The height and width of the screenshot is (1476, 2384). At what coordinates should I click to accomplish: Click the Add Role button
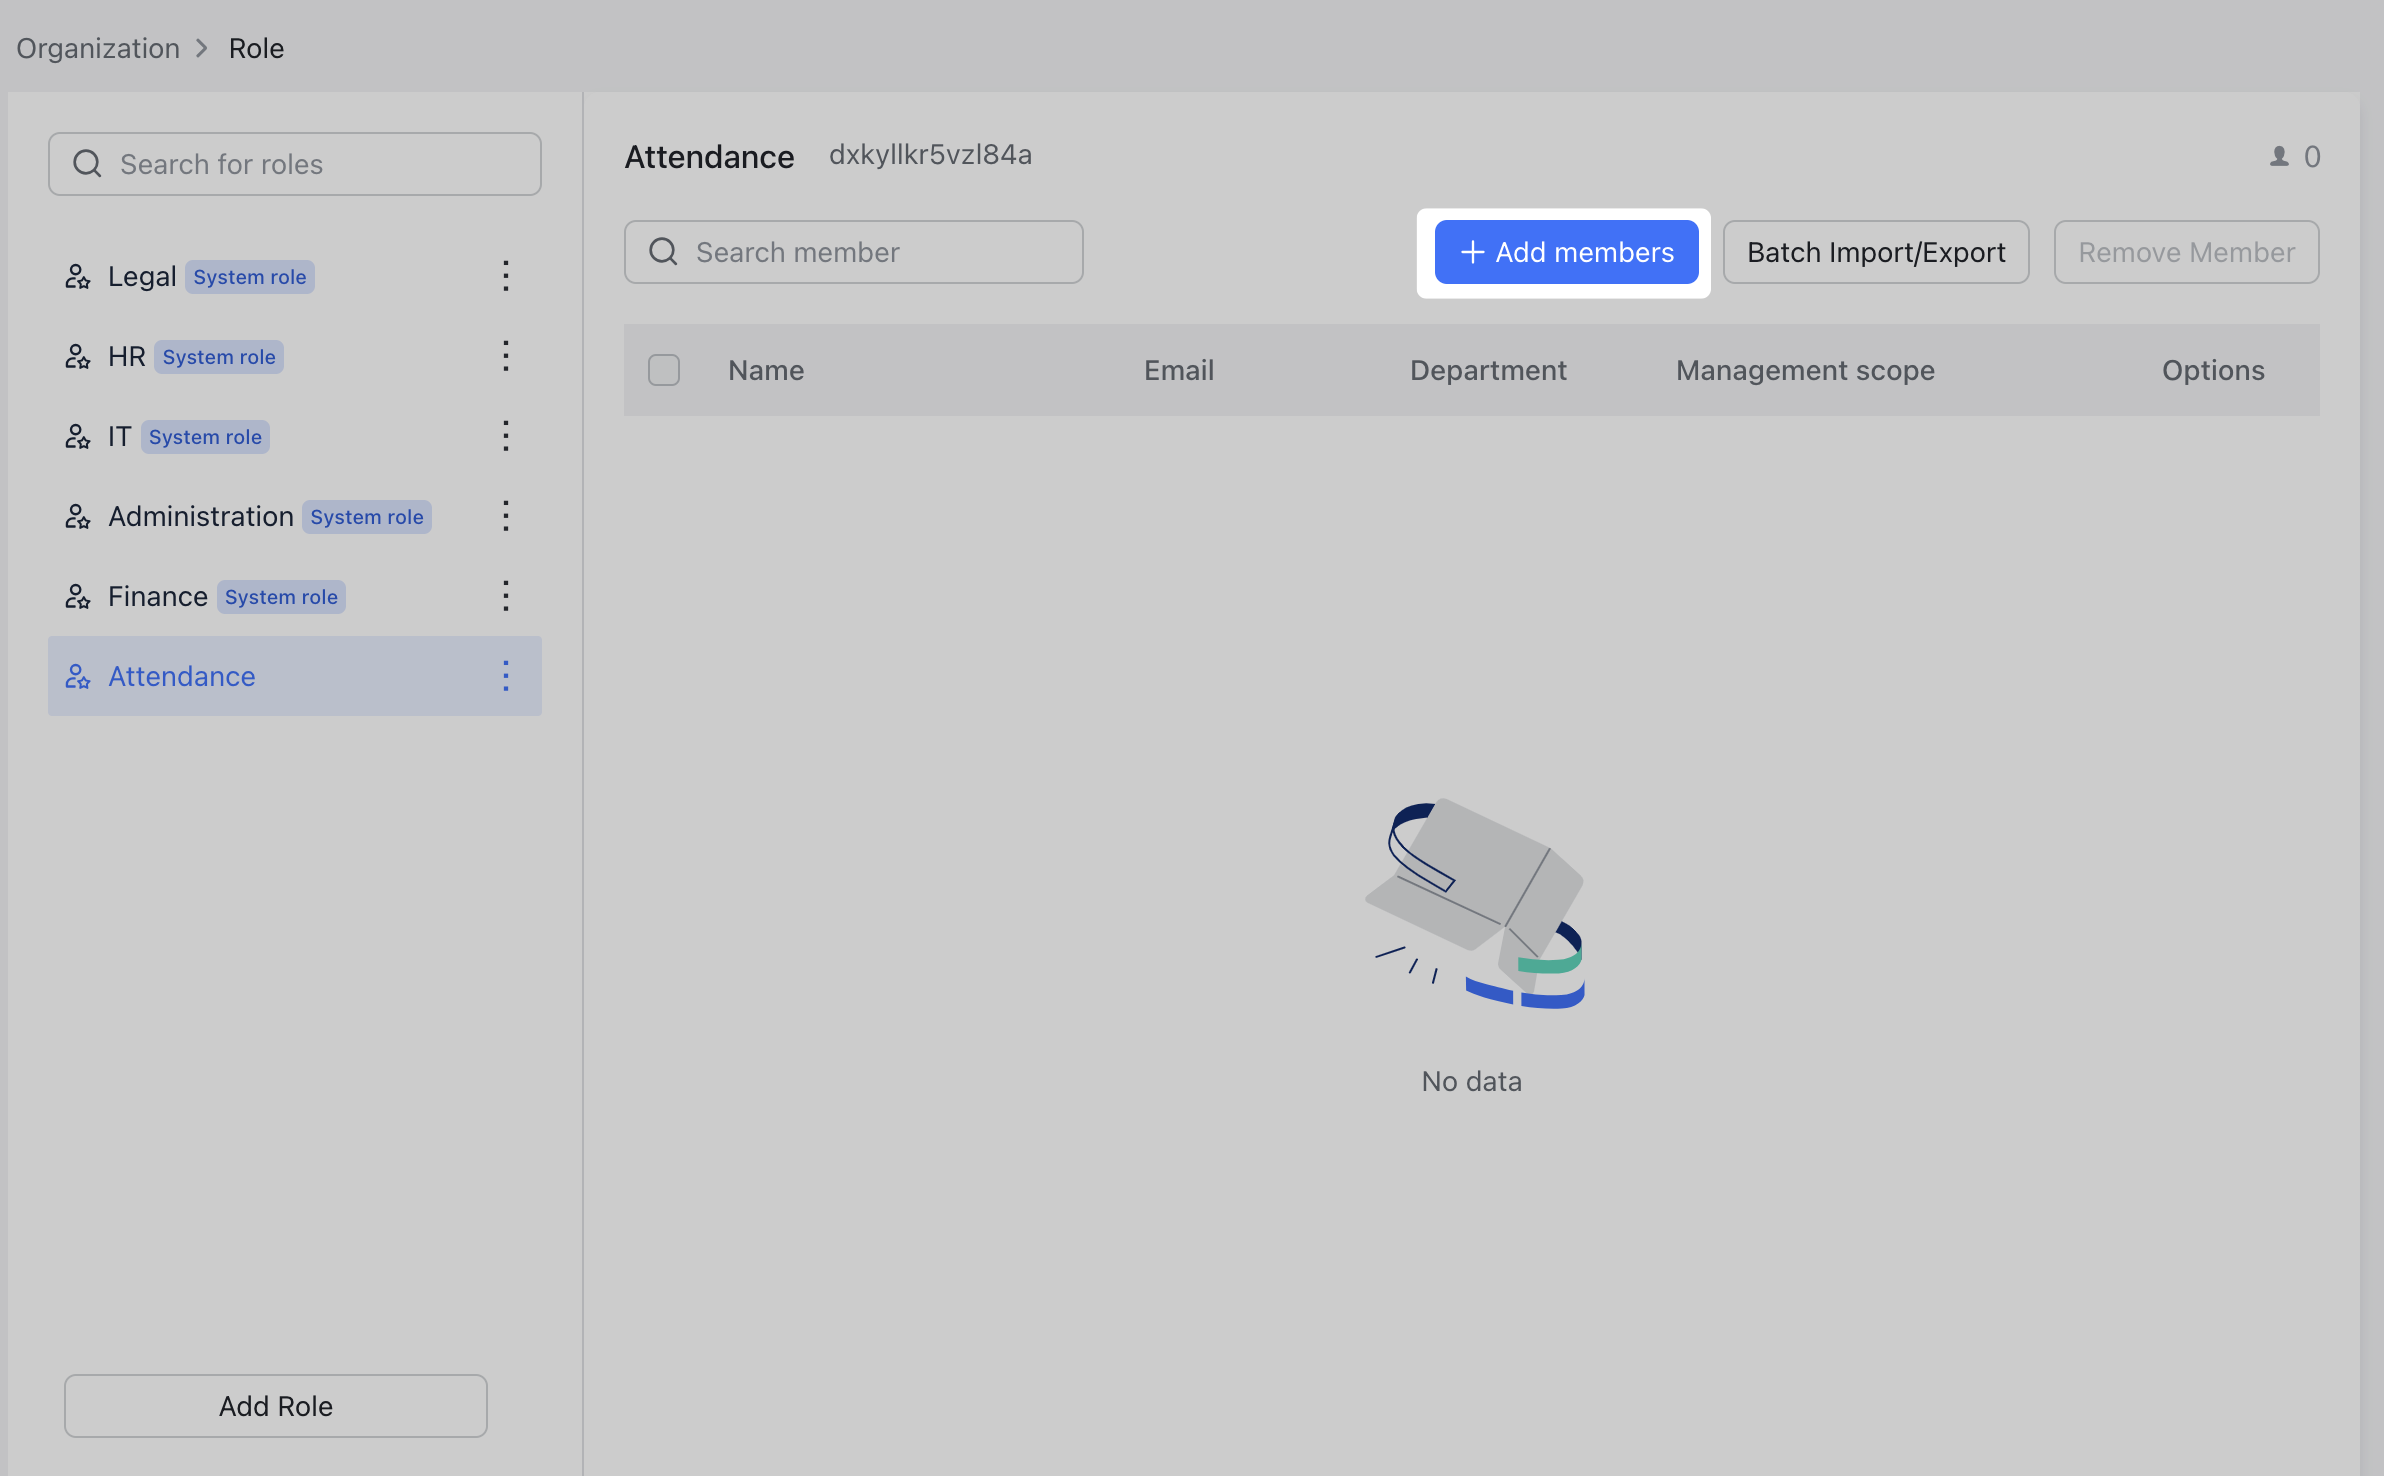pyautogui.click(x=276, y=1406)
